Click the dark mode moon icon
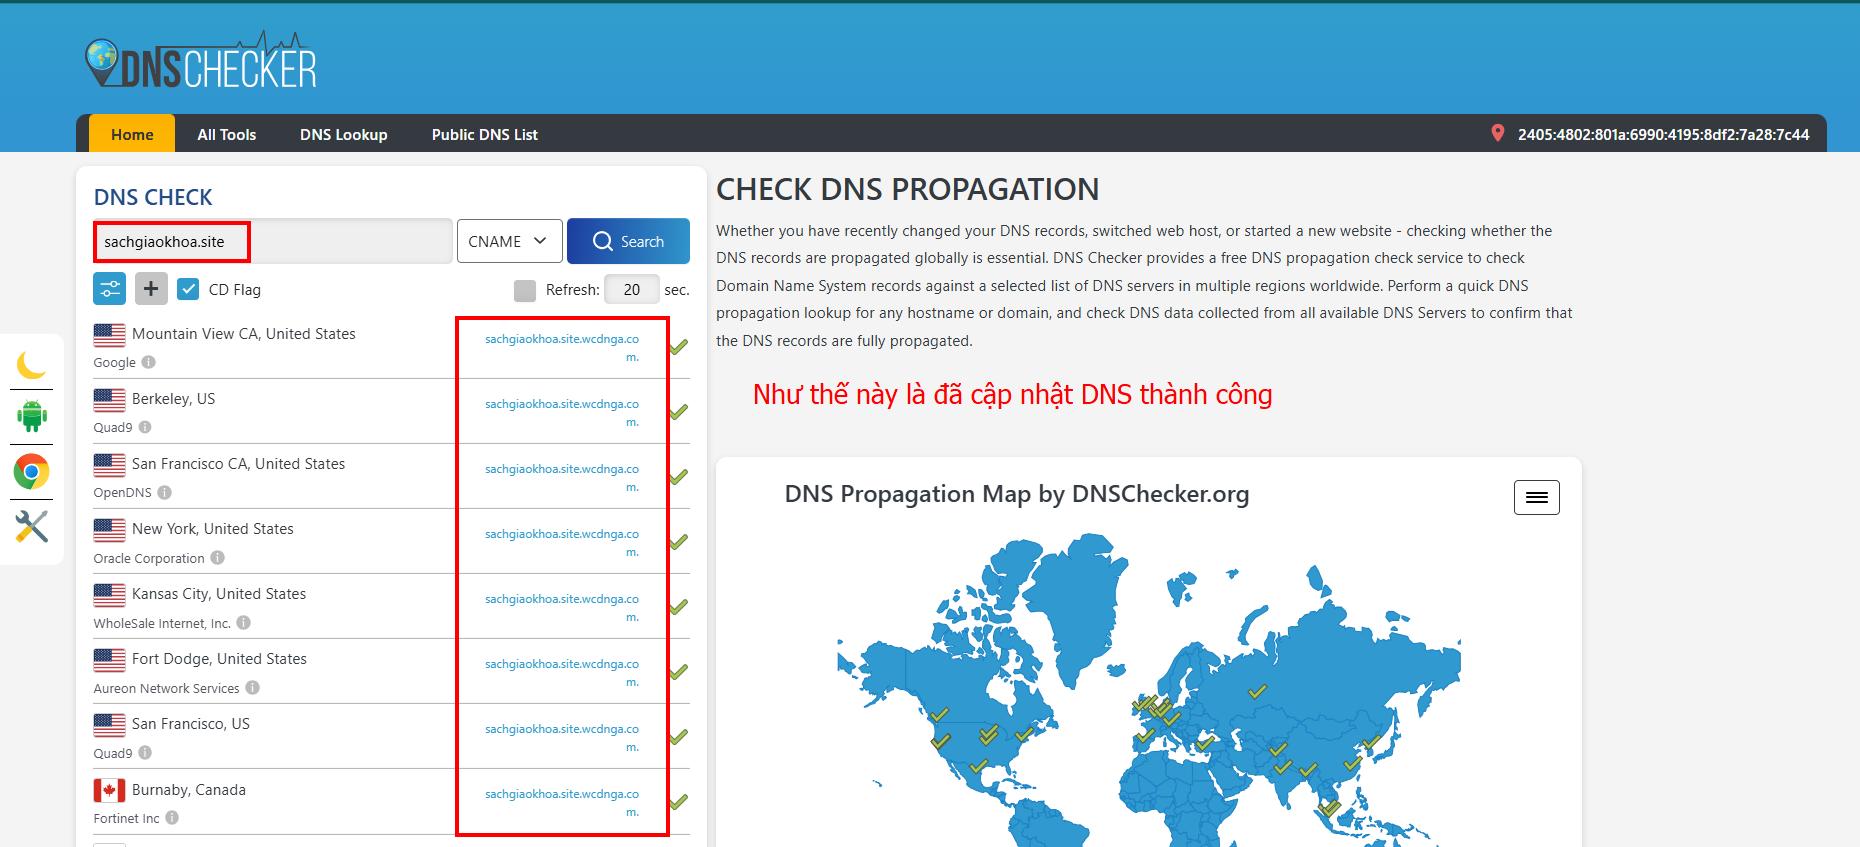Screen dimensions: 1860x847 tap(32, 364)
